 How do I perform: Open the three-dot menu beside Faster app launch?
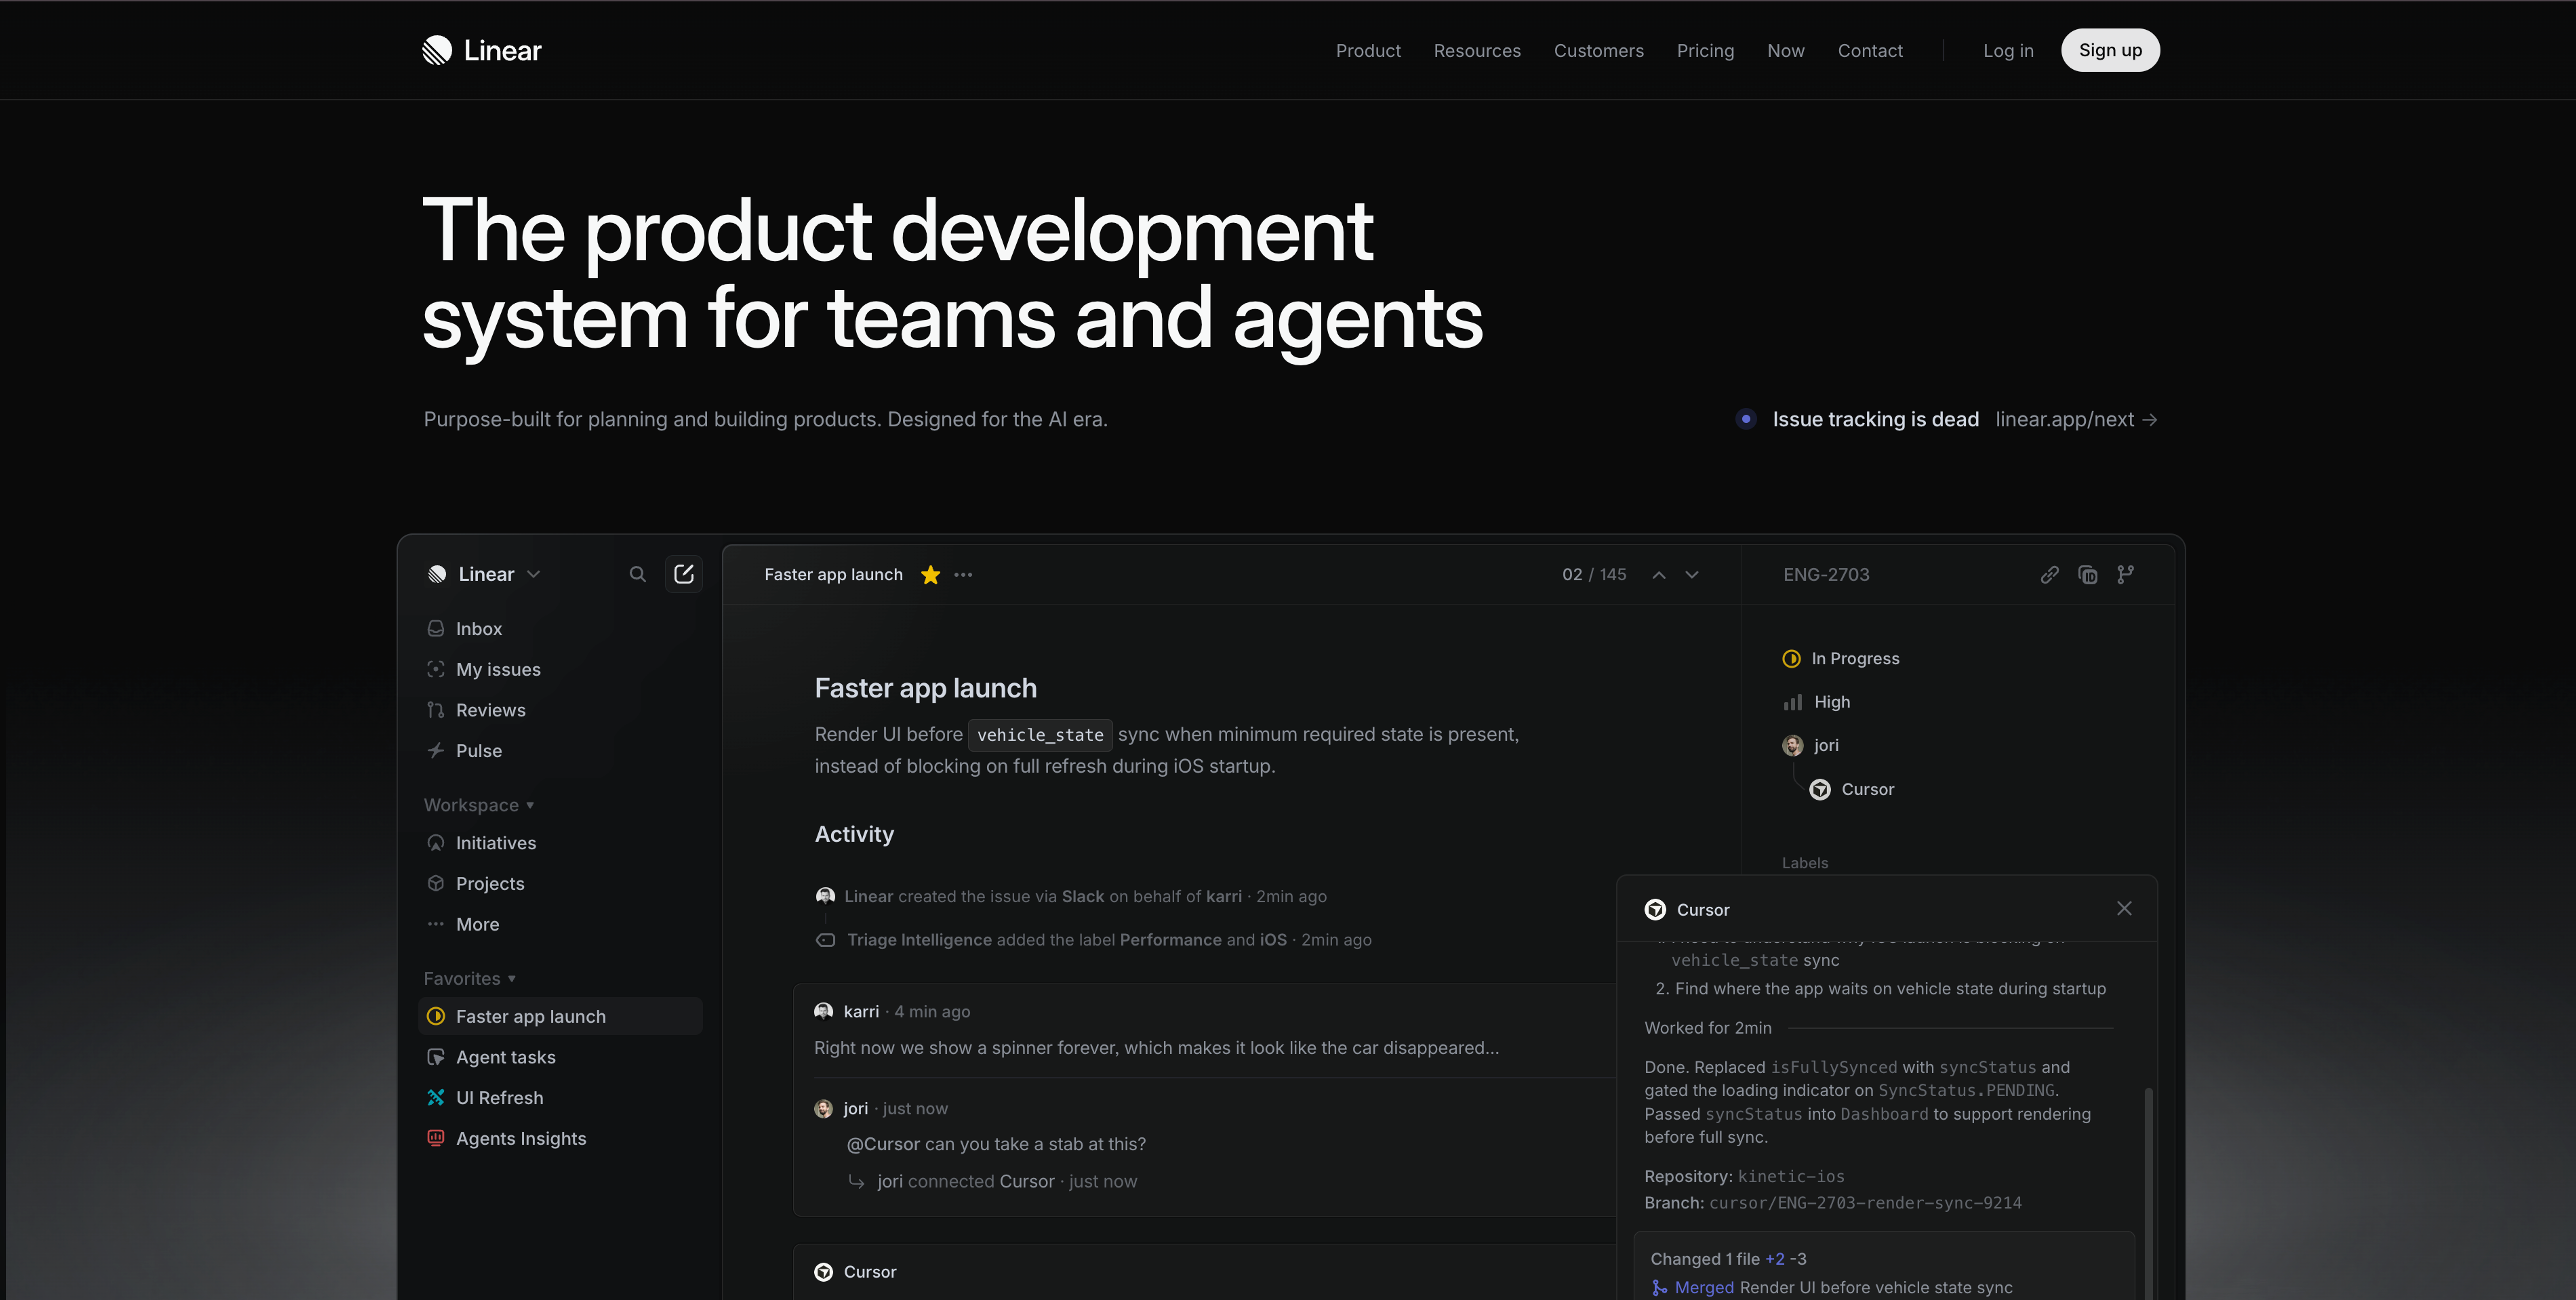tap(963, 575)
